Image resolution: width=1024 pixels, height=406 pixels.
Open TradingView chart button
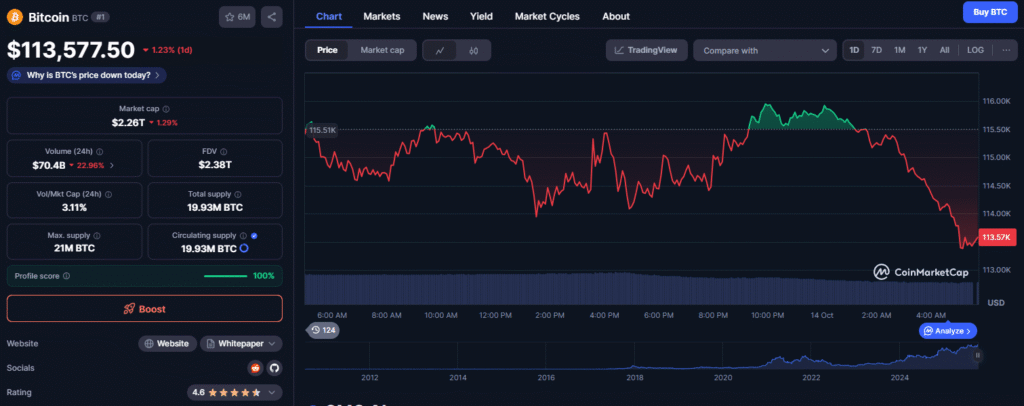click(x=647, y=50)
